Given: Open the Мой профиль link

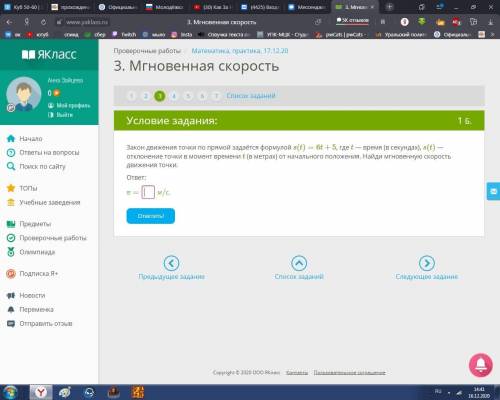Looking at the screenshot, I should [69, 105].
